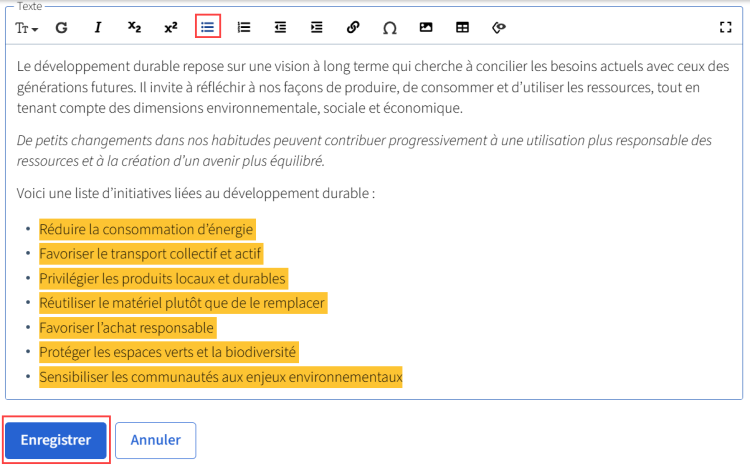The height and width of the screenshot is (469, 750).
Task: Place cursor in "Voici une liste d'initiatives" line
Action: tap(196, 194)
